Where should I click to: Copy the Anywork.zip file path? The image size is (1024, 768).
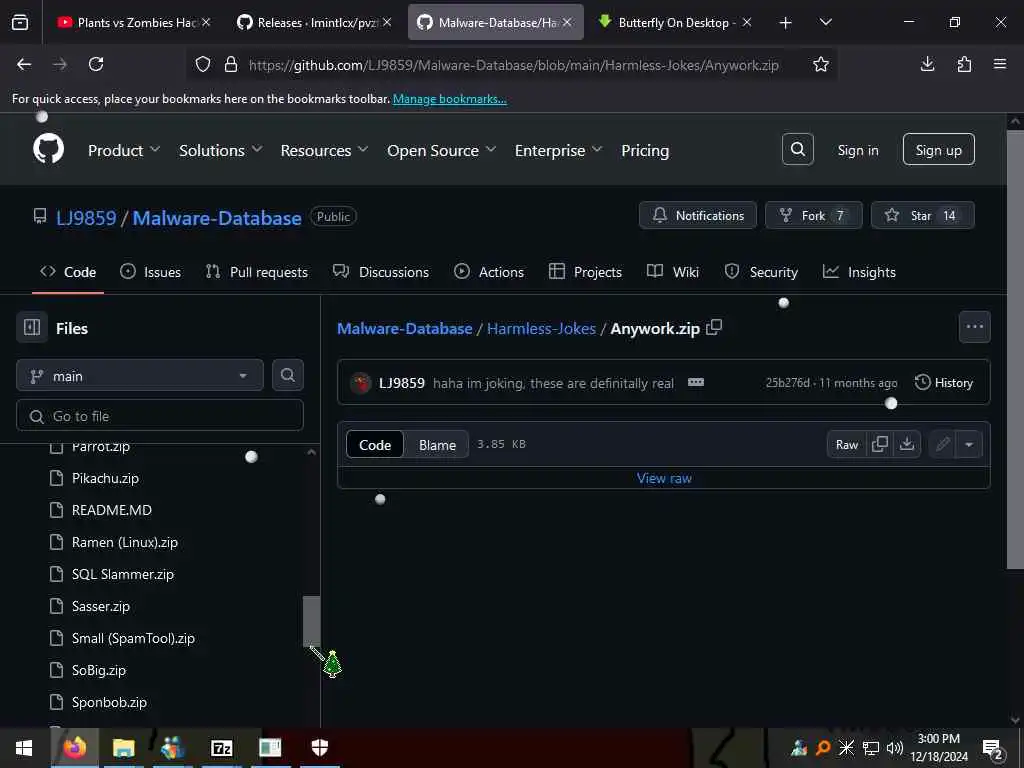tap(714, 327)
